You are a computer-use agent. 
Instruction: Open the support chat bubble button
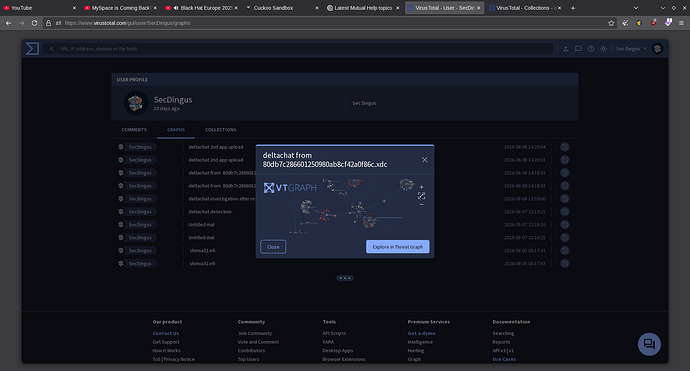pos(649,344)
